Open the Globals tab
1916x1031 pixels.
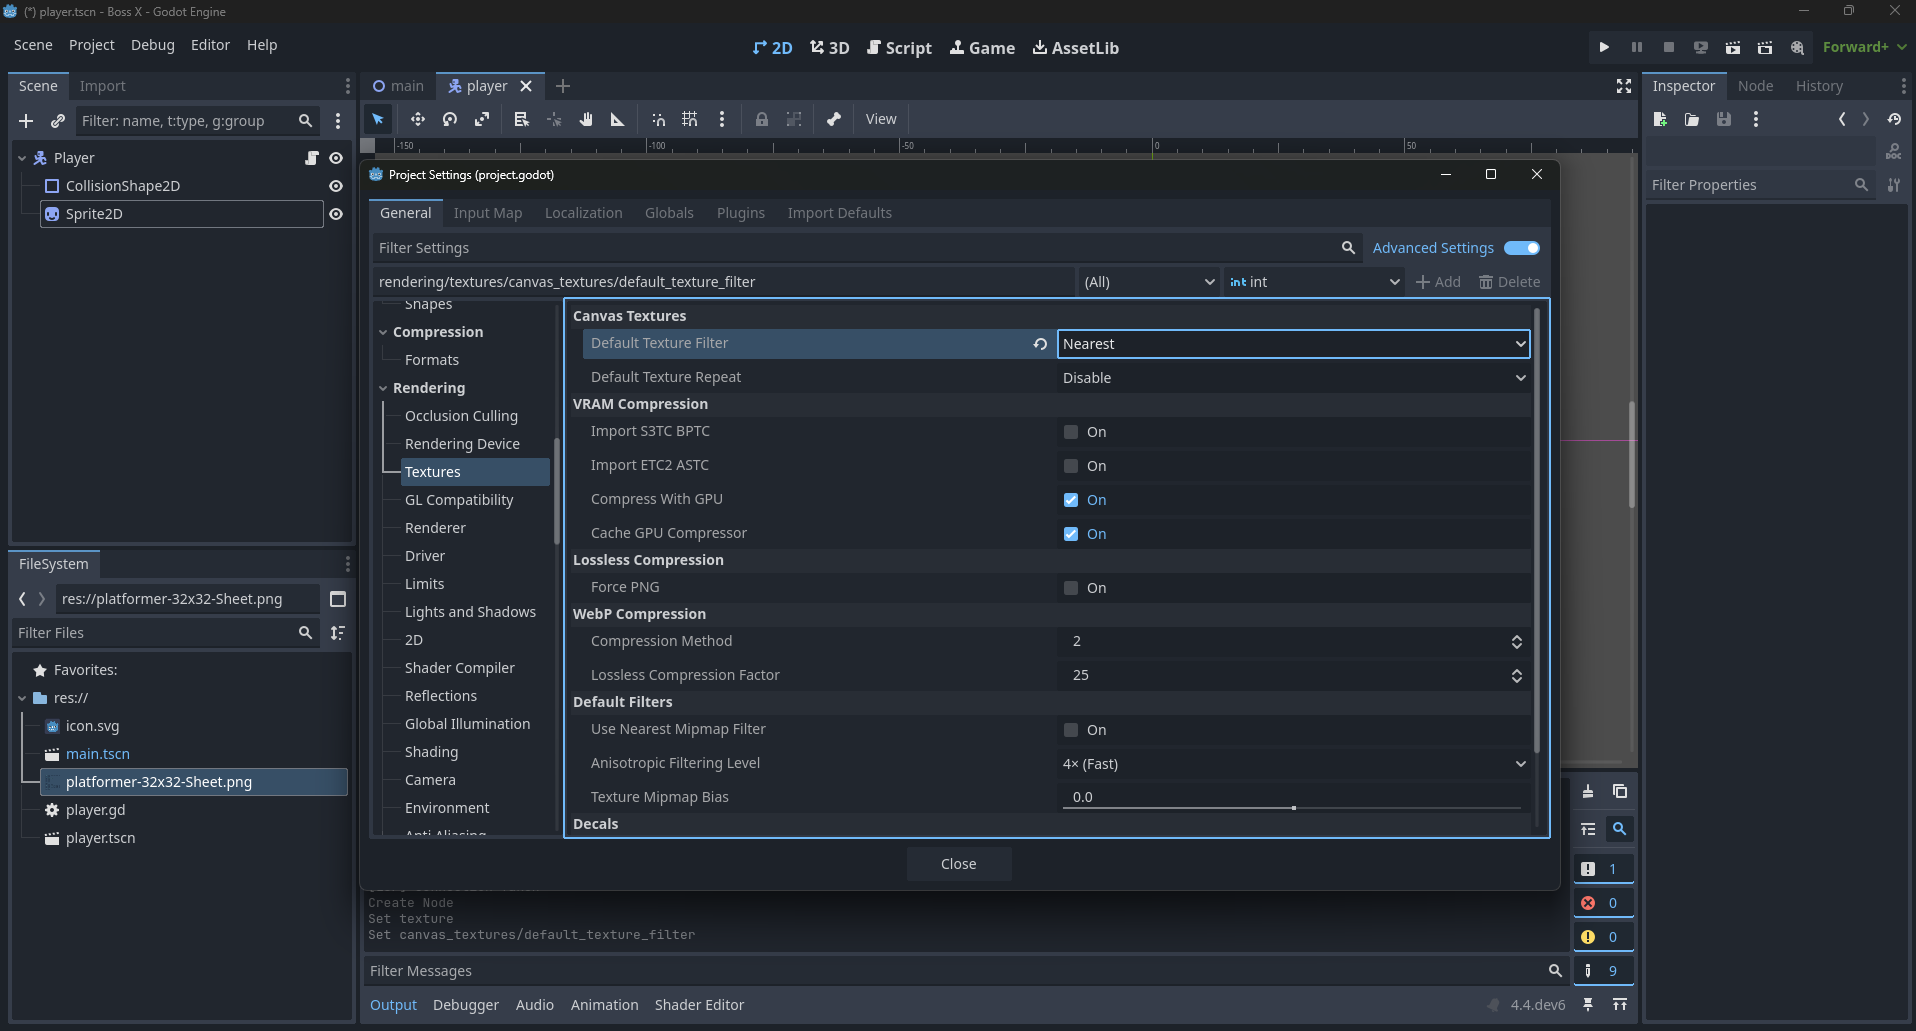tap(669, 213)
